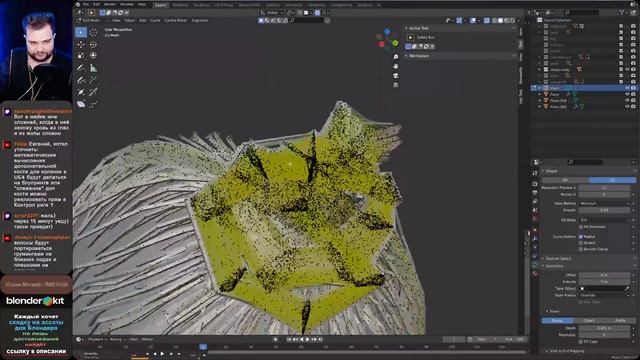Image resolution: width=640 pixels, height=360 pixels.
Task: Click the Resolution Preview U field
Action: (604, 188)
